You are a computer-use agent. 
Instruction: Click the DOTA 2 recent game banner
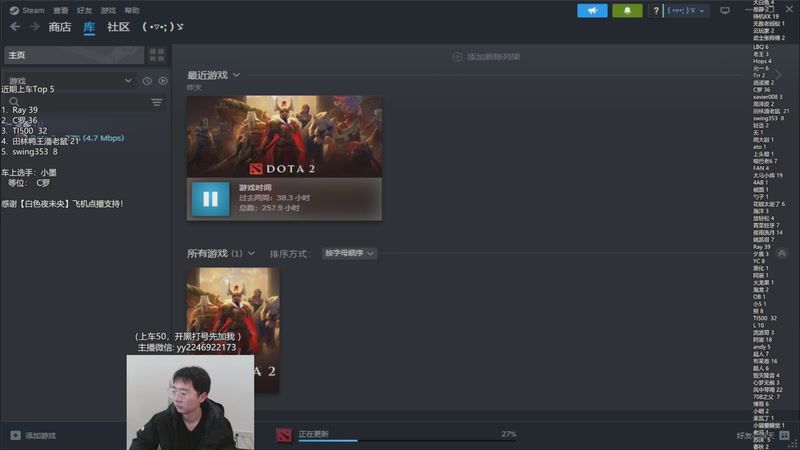284,136
